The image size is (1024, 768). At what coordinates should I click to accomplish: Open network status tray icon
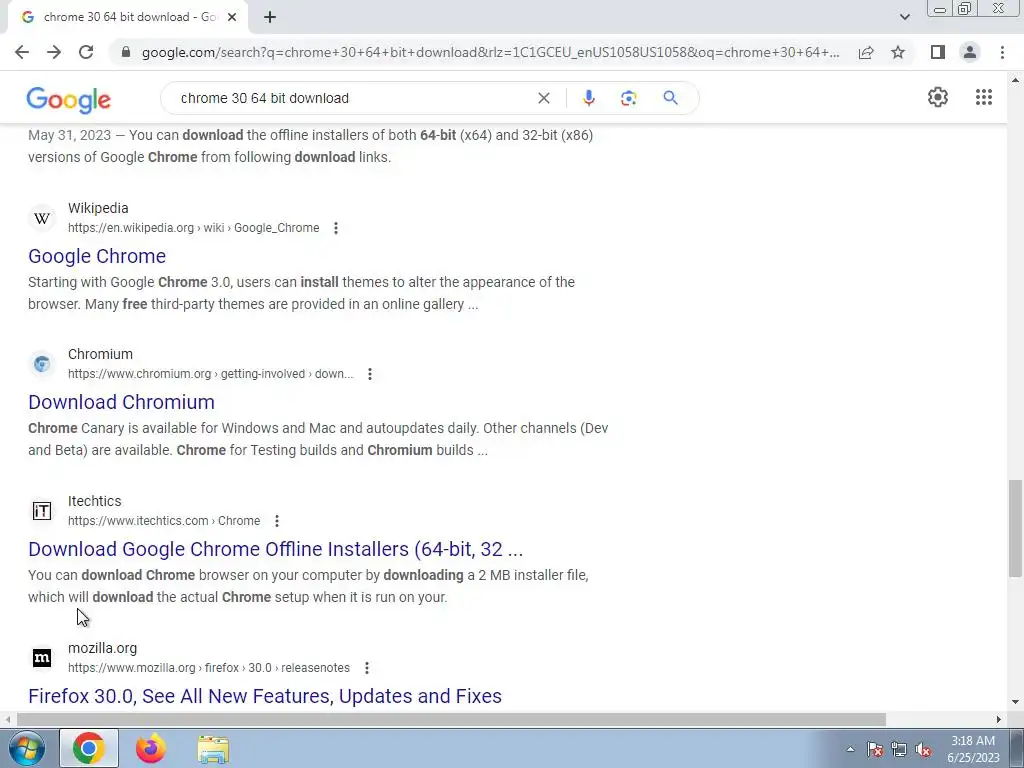click(899, 749)
